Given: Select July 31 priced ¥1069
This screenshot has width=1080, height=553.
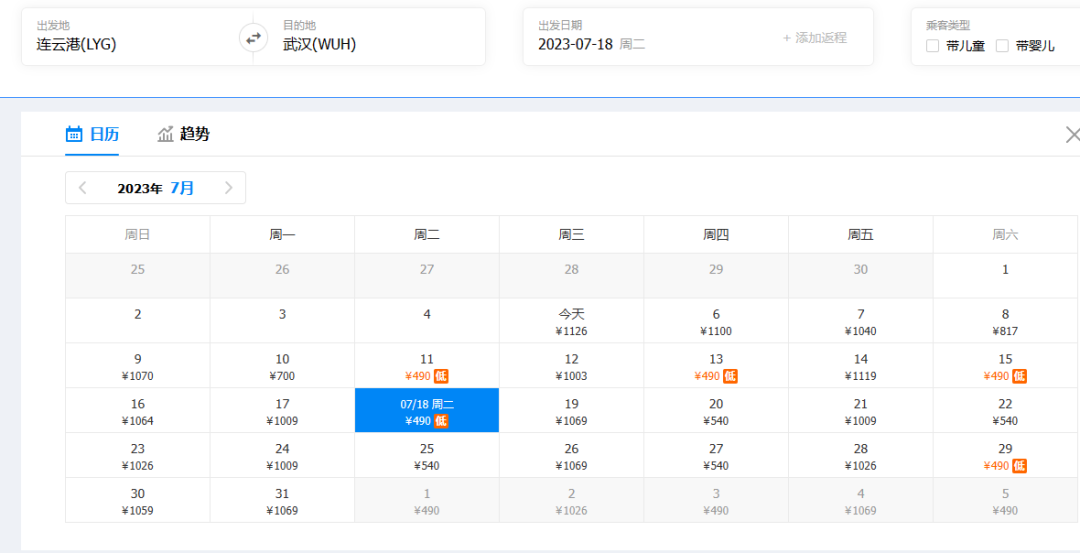Looking at the screenshot, I should 282,500.
